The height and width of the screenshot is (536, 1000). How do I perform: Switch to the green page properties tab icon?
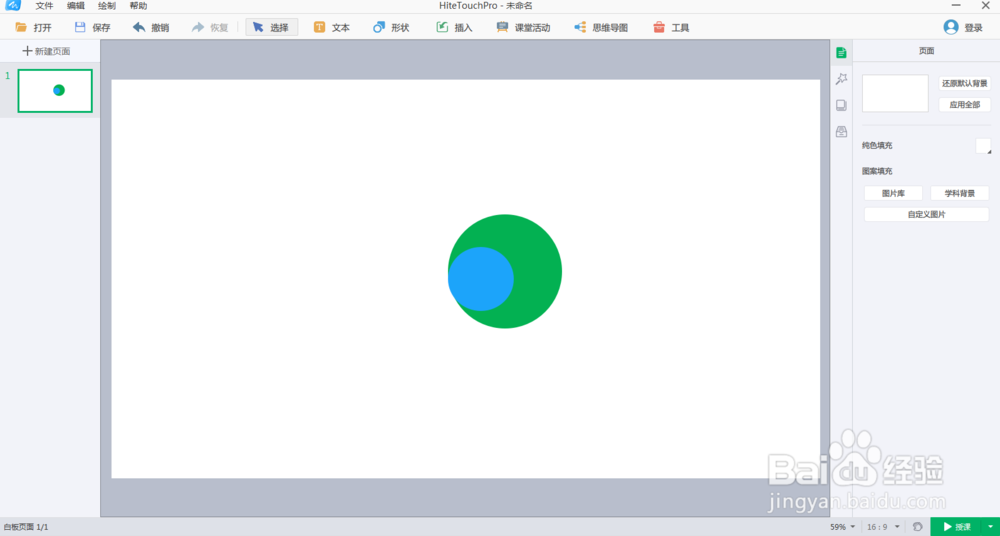841,53
